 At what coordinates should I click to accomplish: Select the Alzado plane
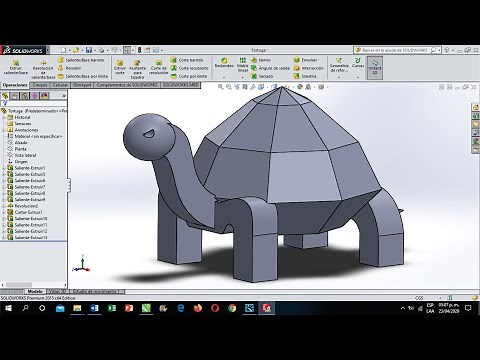click(x=17, y=143)
